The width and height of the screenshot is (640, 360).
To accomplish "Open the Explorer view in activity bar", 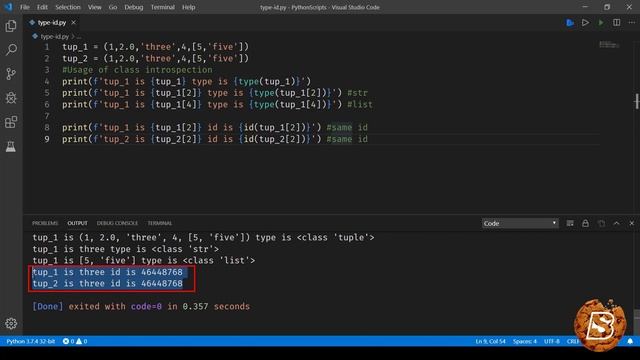I will pos(11,26).
